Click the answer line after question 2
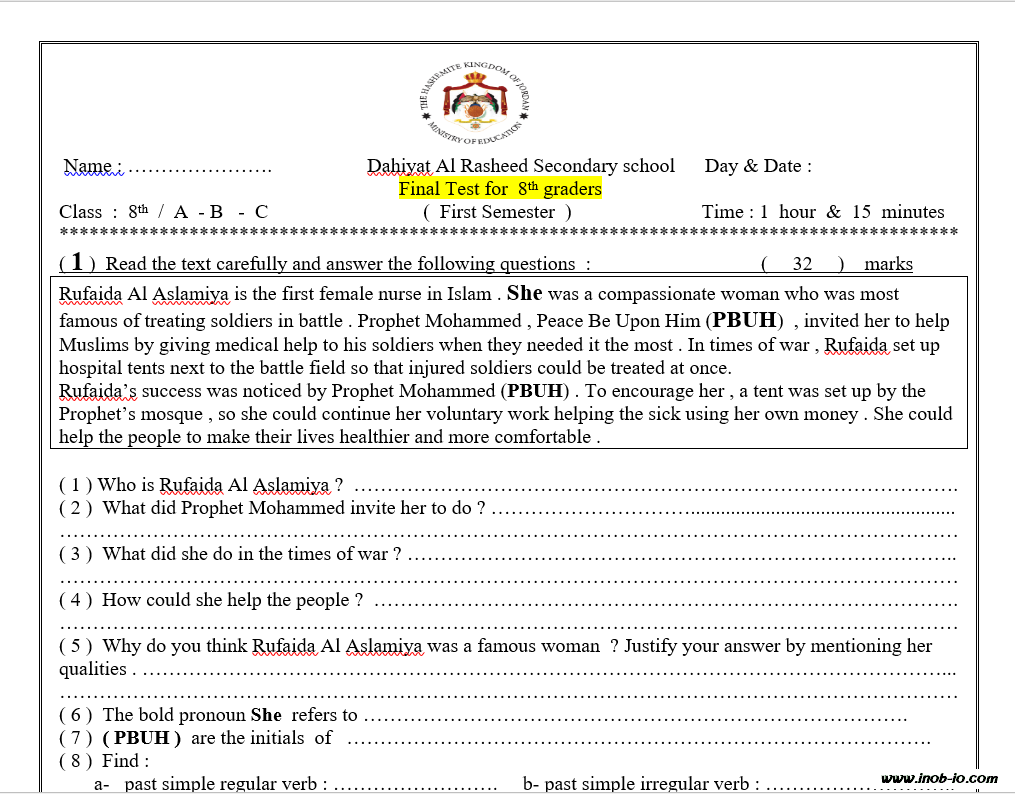 click(x=720, y=509)
